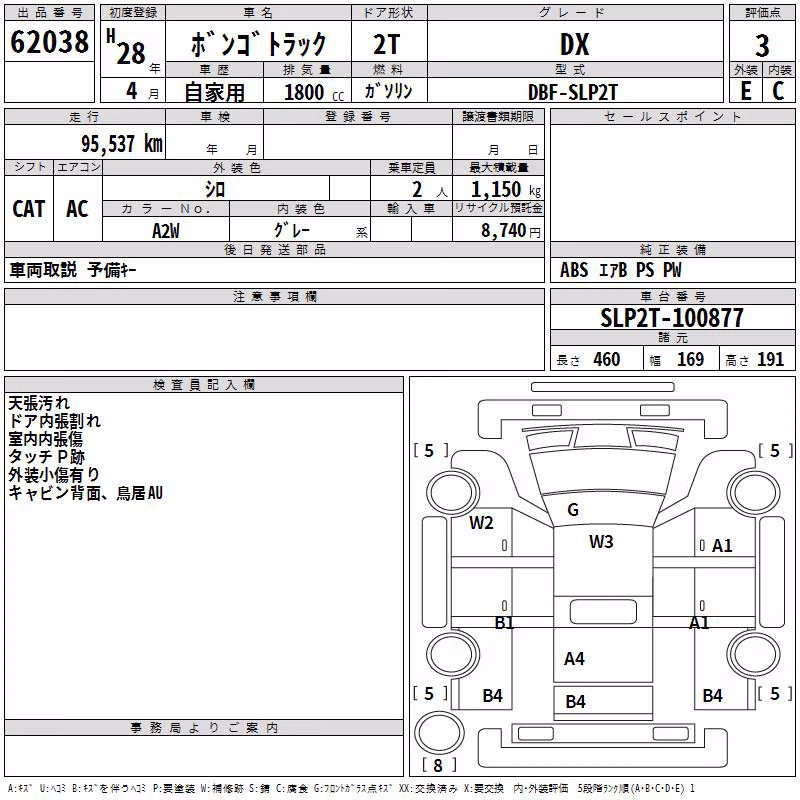The image size is (800, 800).
Task: Select the spare tire circle marked 8
Action: [x=439, y=732]
